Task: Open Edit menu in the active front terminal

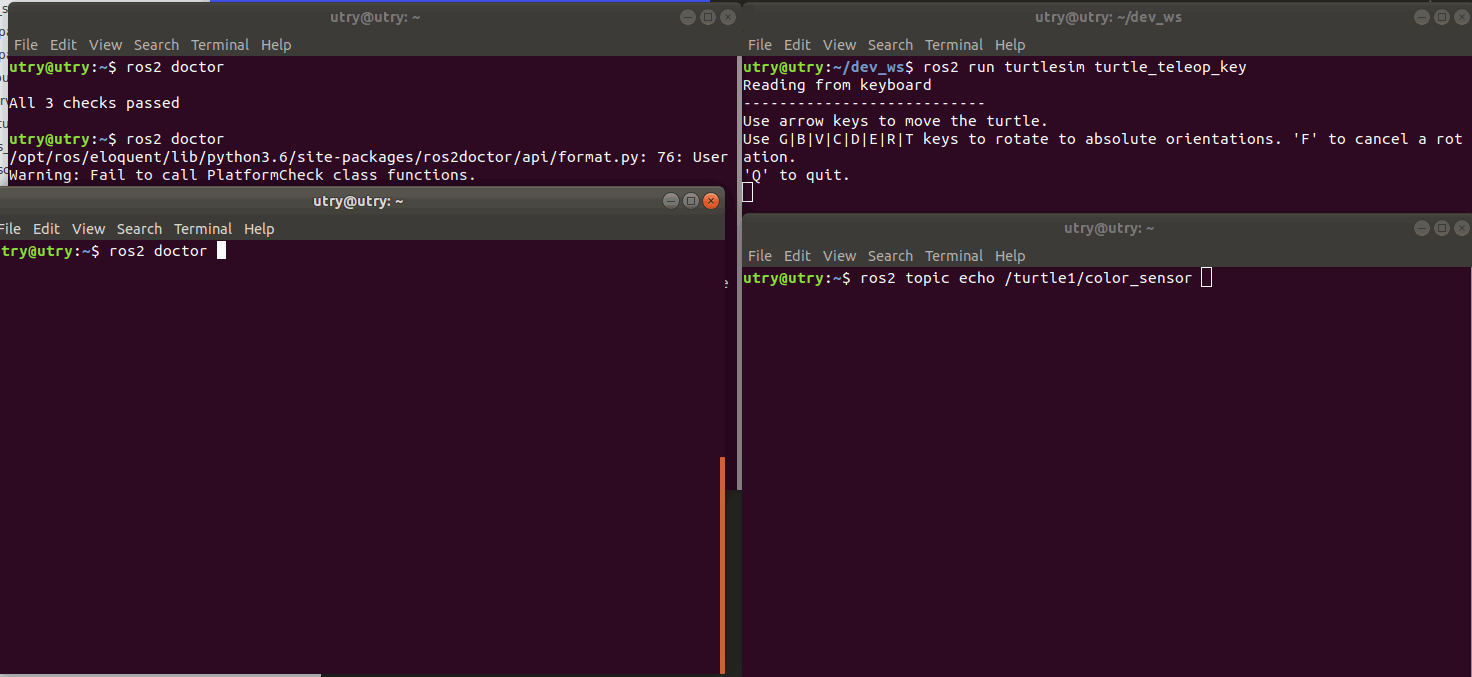Action: pos(46,229)
